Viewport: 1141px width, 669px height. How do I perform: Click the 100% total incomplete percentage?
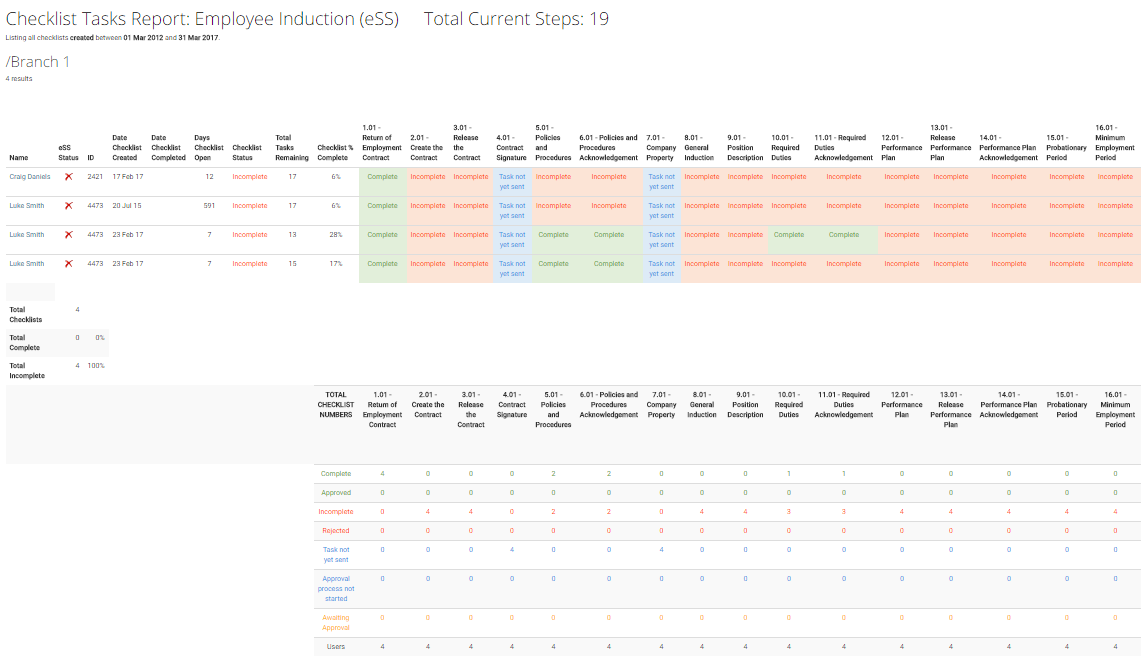pos(96,365)
